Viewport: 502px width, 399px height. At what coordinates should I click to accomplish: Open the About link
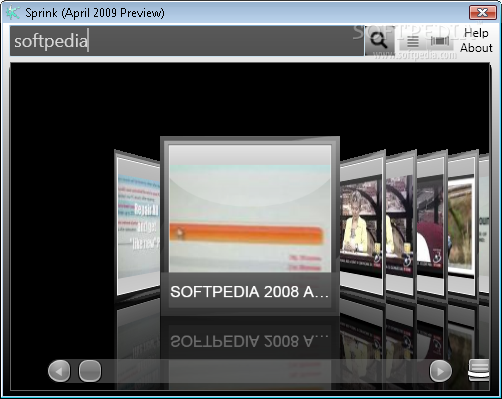pos(476,48)
